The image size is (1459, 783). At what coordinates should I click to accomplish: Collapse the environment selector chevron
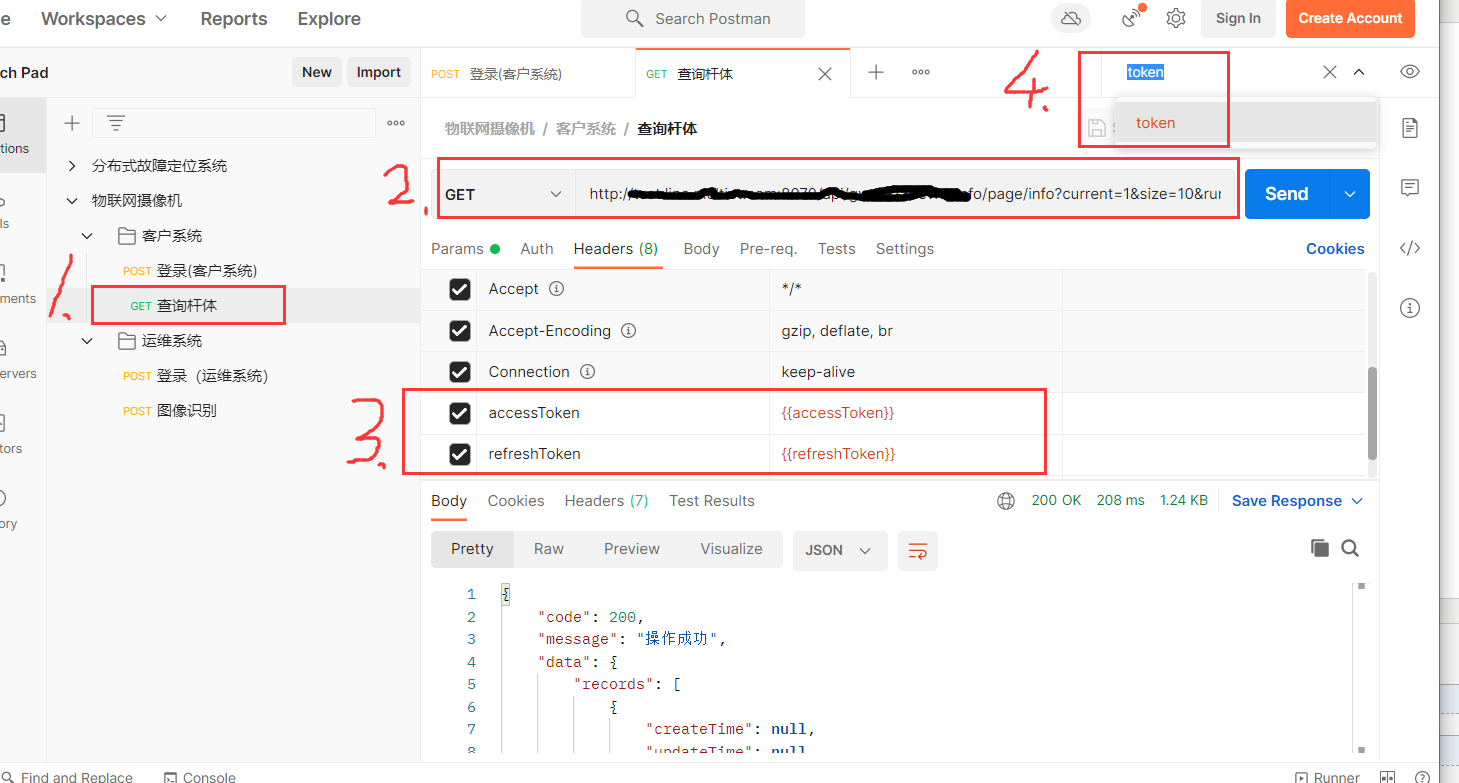[1359, 72]
